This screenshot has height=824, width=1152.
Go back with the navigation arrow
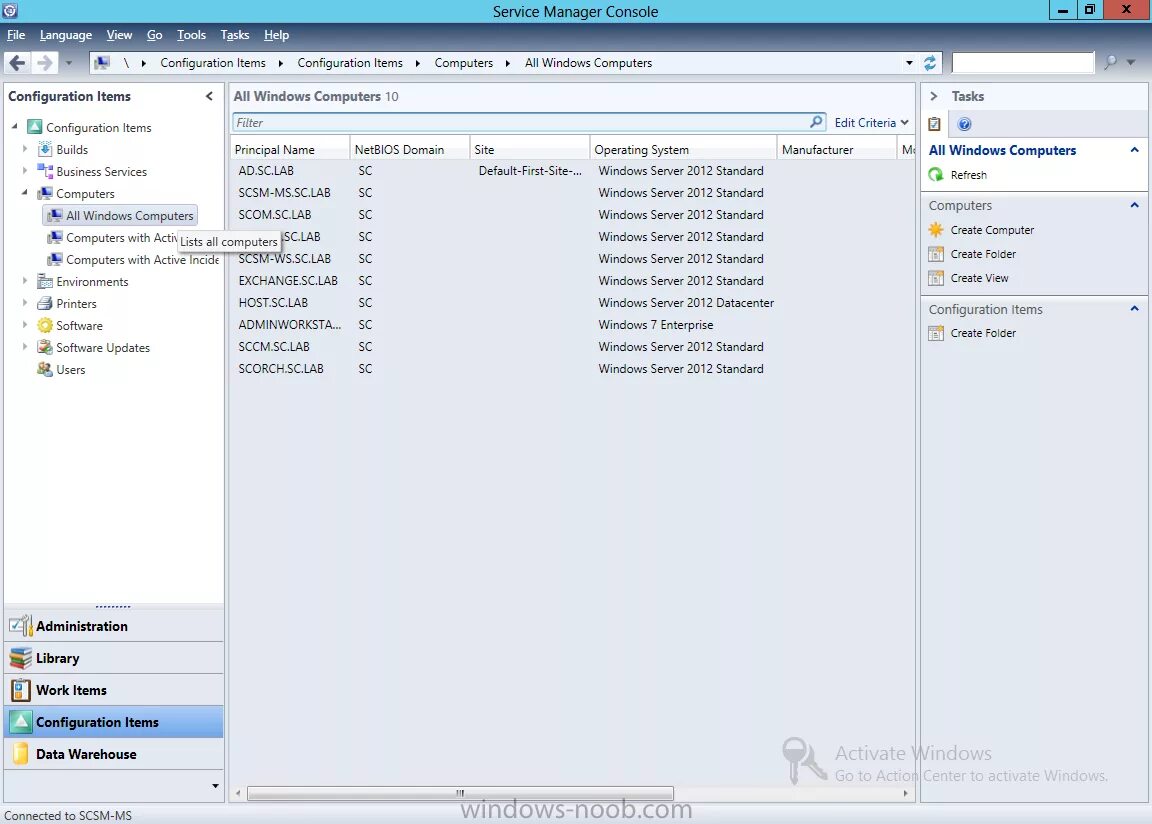pos(17,63)
